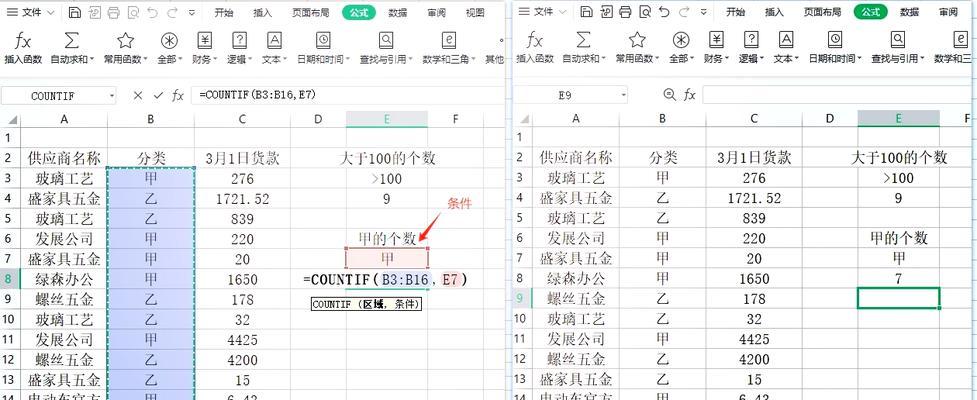Image resolution: width=977 pixels, height=400 pixels.
Task: Click the zoom magnifier icon by right formula bar
Action: click(x=670, y=95)
